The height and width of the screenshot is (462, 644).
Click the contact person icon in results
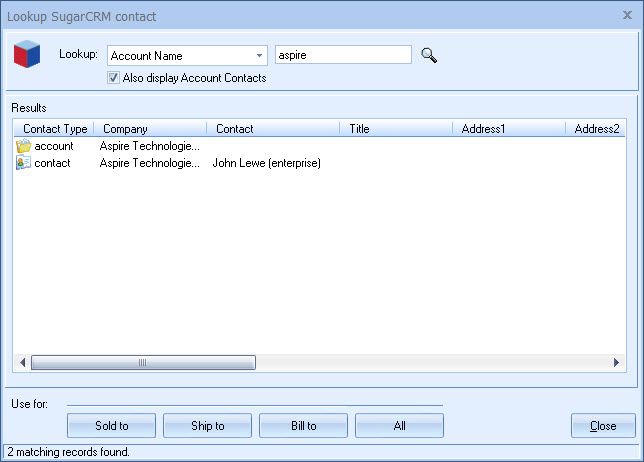(x=23, y=163)
